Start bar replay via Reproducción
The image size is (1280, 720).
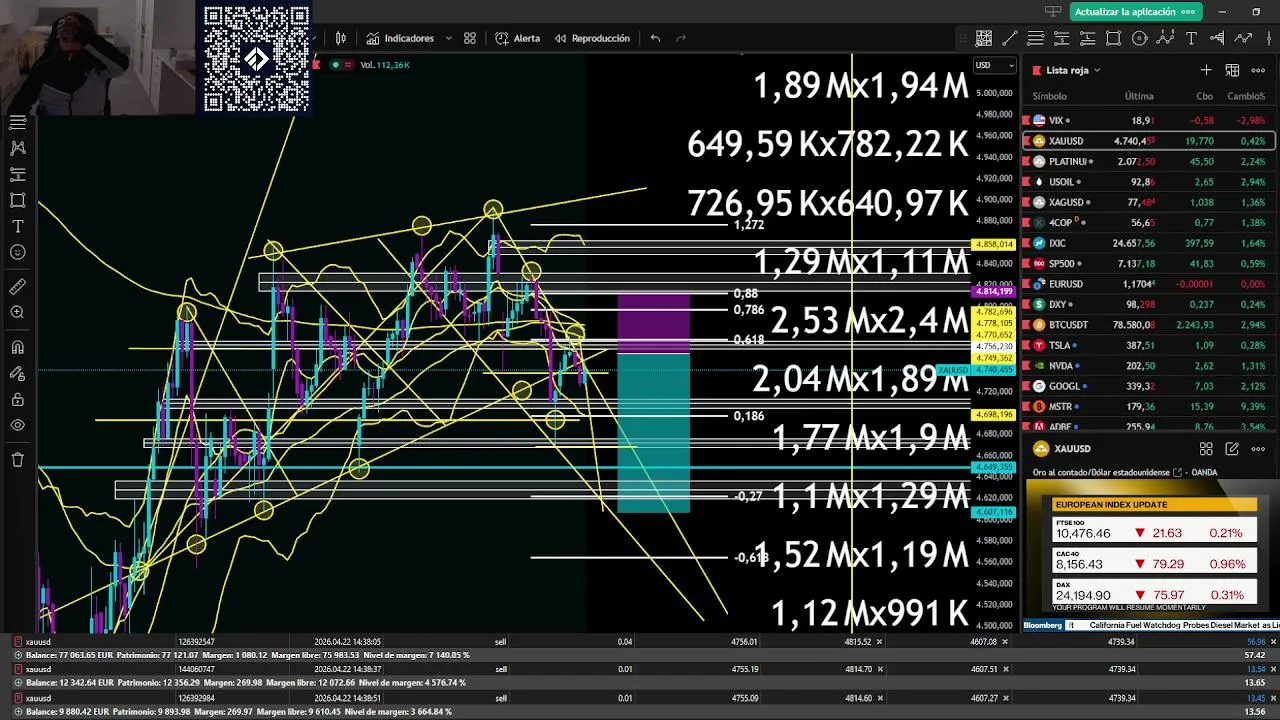pyautogui.click(x=591, y=38)
